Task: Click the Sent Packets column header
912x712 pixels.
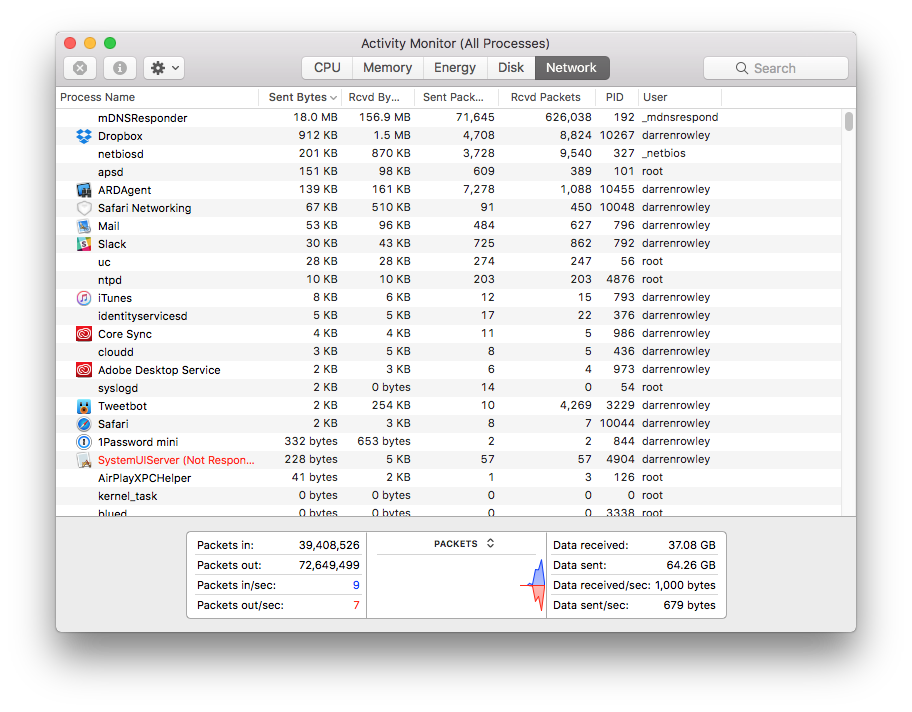Action: tap(457, 97)
